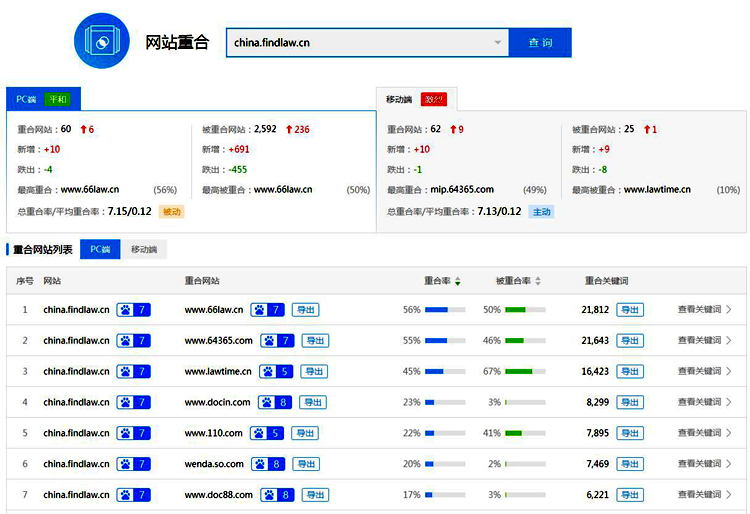
Task: Sort the table by 重合率 column
Action: point(442,281)
